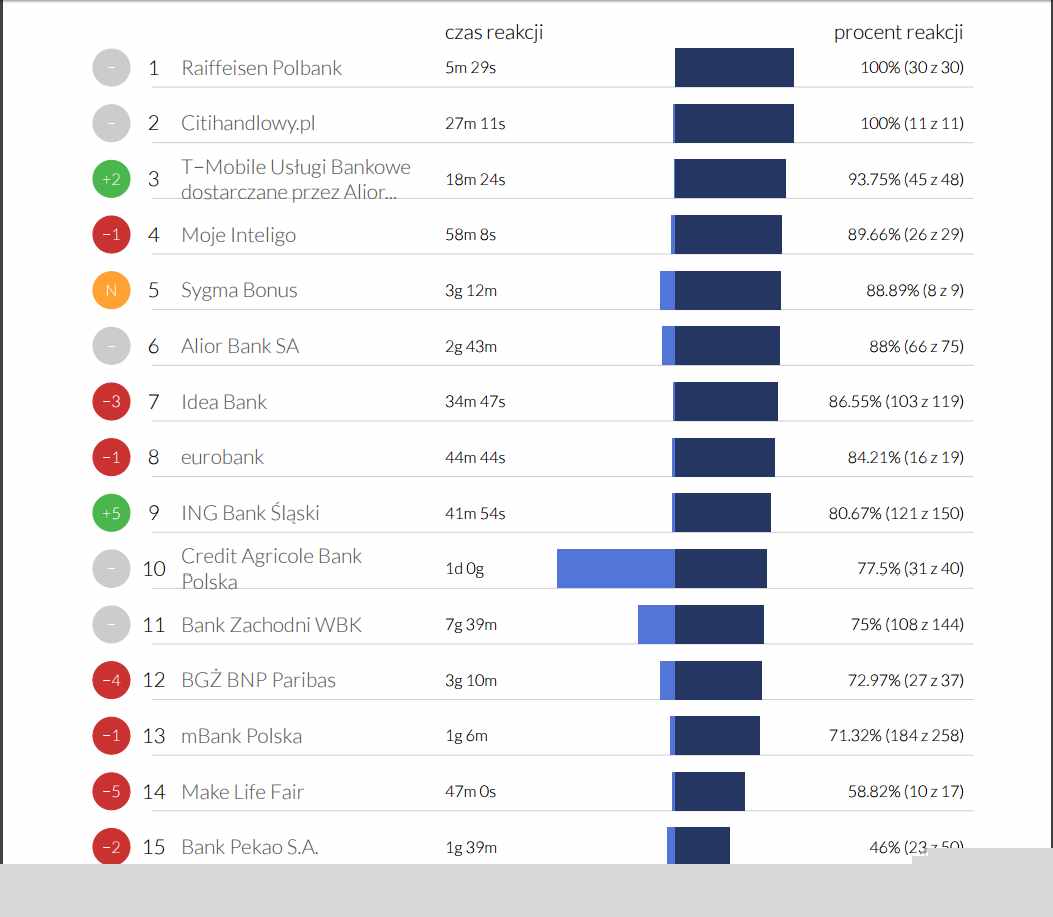Viewport: 1053px width, 917px height.
Task: Click the green +2 badge for T-Mobile
Action: click(x=111, y=179)
